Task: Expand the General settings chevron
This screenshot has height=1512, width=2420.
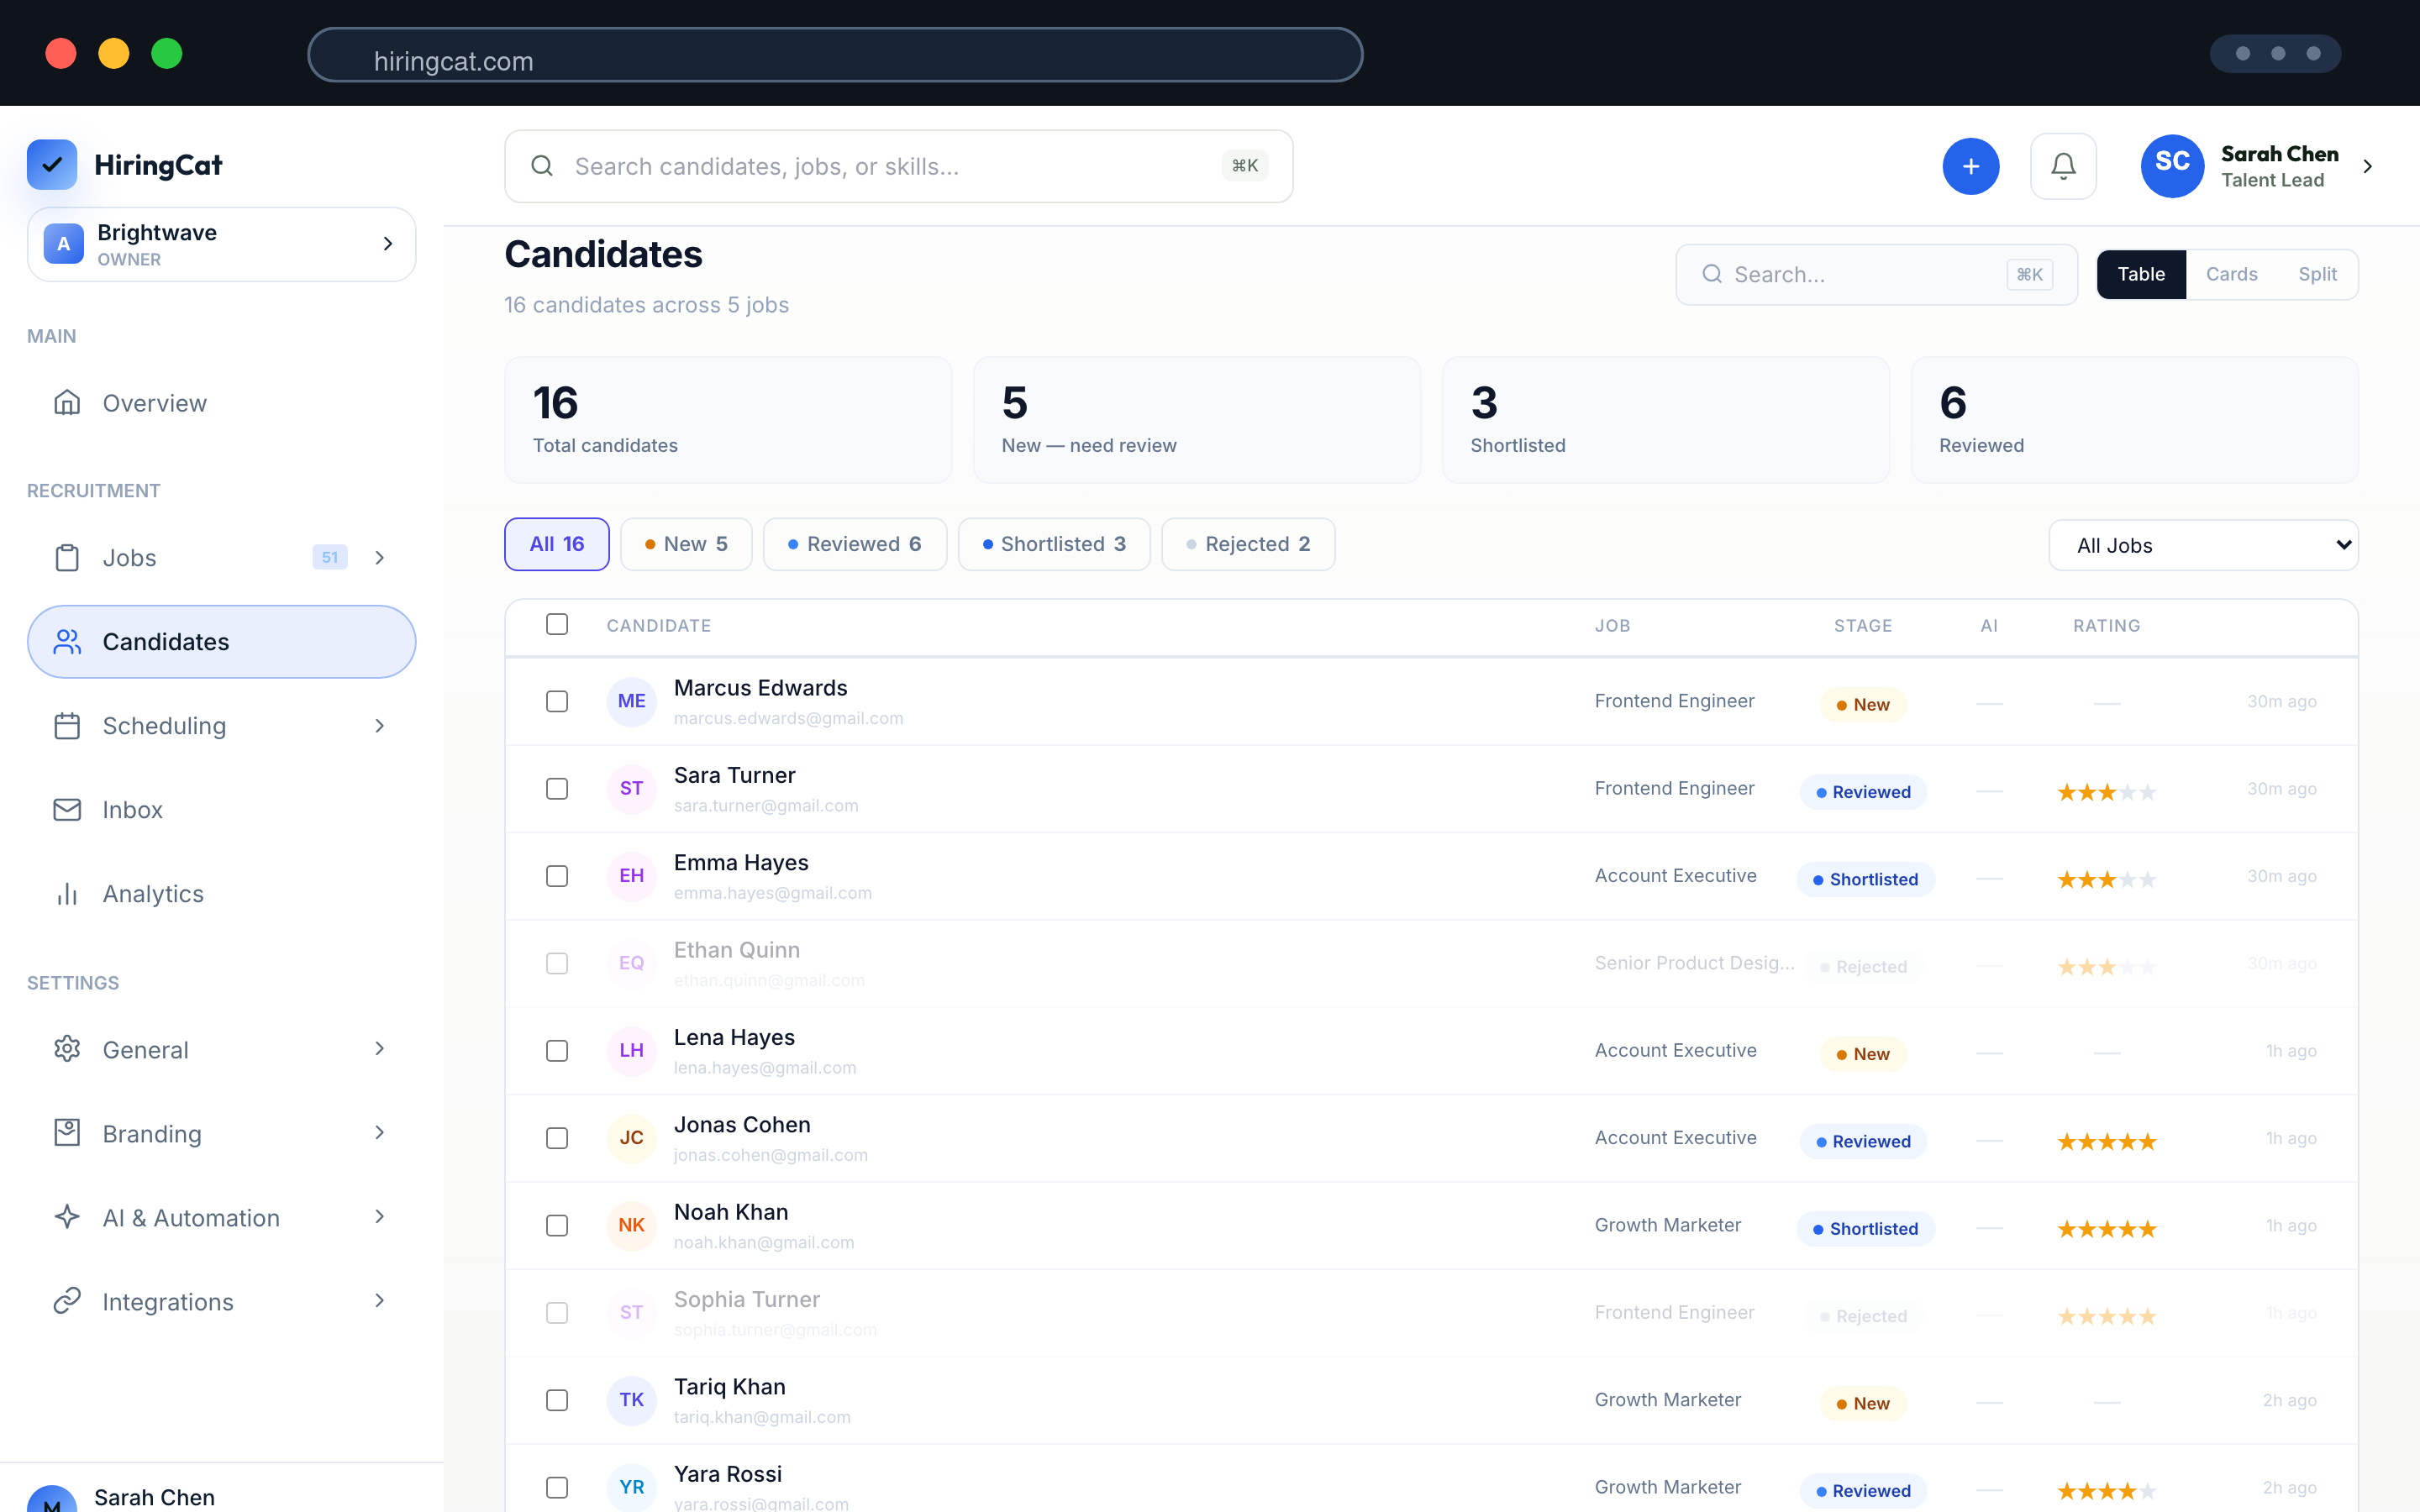Action: click(380, 1049)
